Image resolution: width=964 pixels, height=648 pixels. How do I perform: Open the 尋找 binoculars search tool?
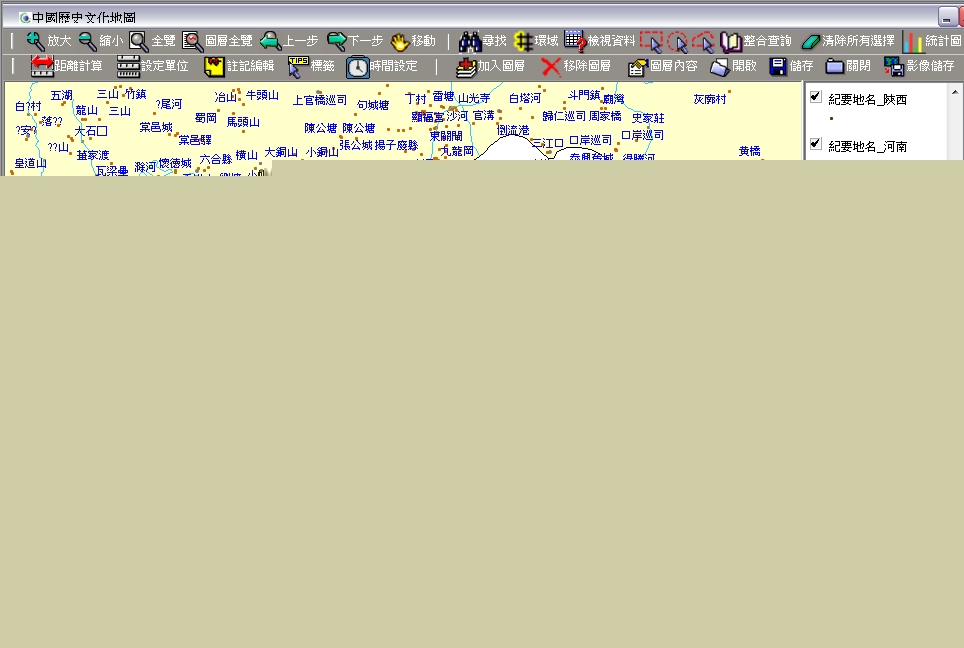[x=470, y=41]
